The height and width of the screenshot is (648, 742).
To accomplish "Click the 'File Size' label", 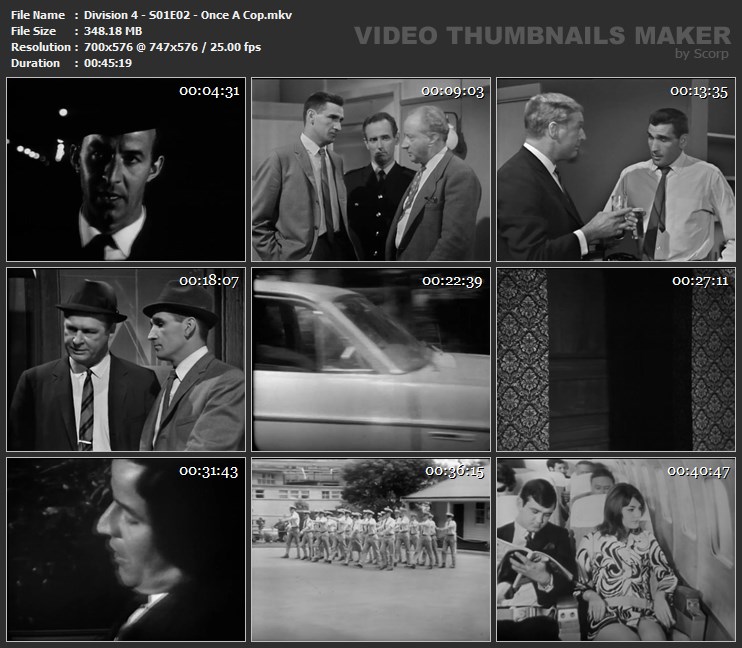I will coord(33,31).
